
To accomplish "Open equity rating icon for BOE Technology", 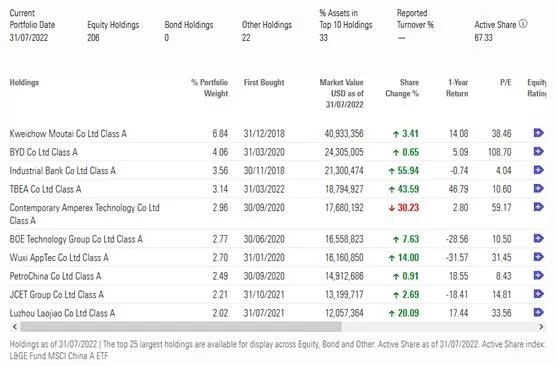I will 538,238.
